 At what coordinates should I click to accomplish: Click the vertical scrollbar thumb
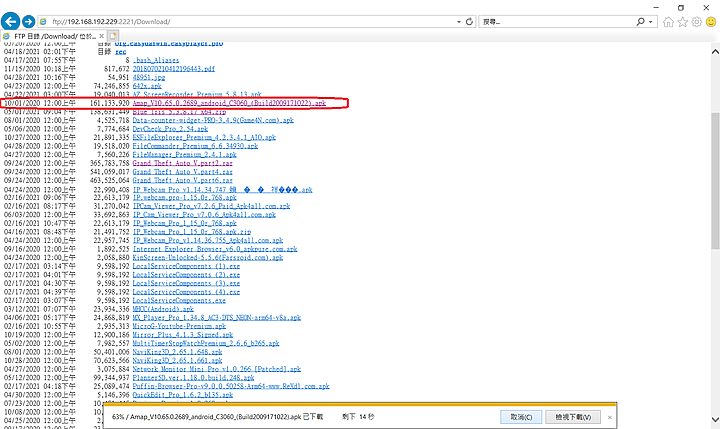(715, 181)
